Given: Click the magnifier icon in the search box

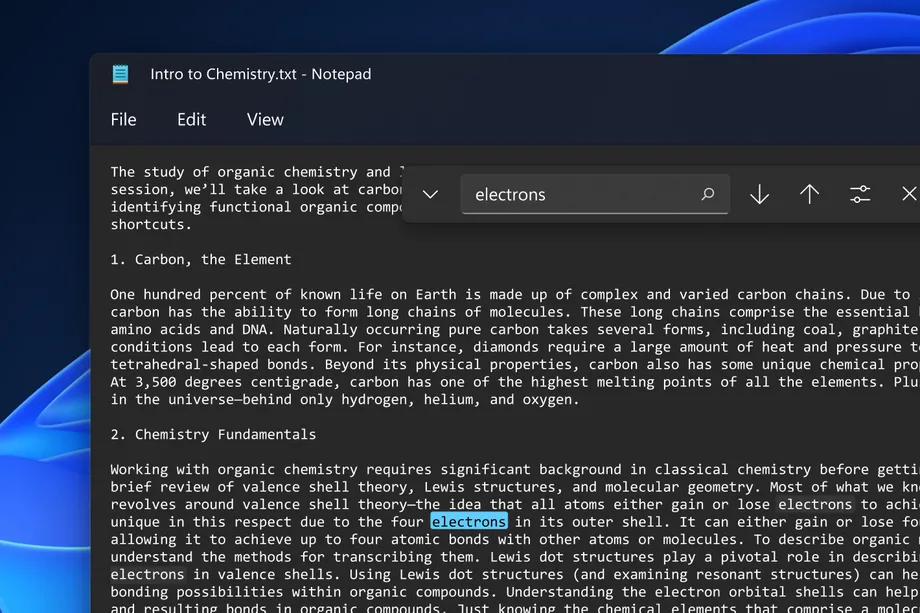Looking at the screenshot, I should pos(707,194).
